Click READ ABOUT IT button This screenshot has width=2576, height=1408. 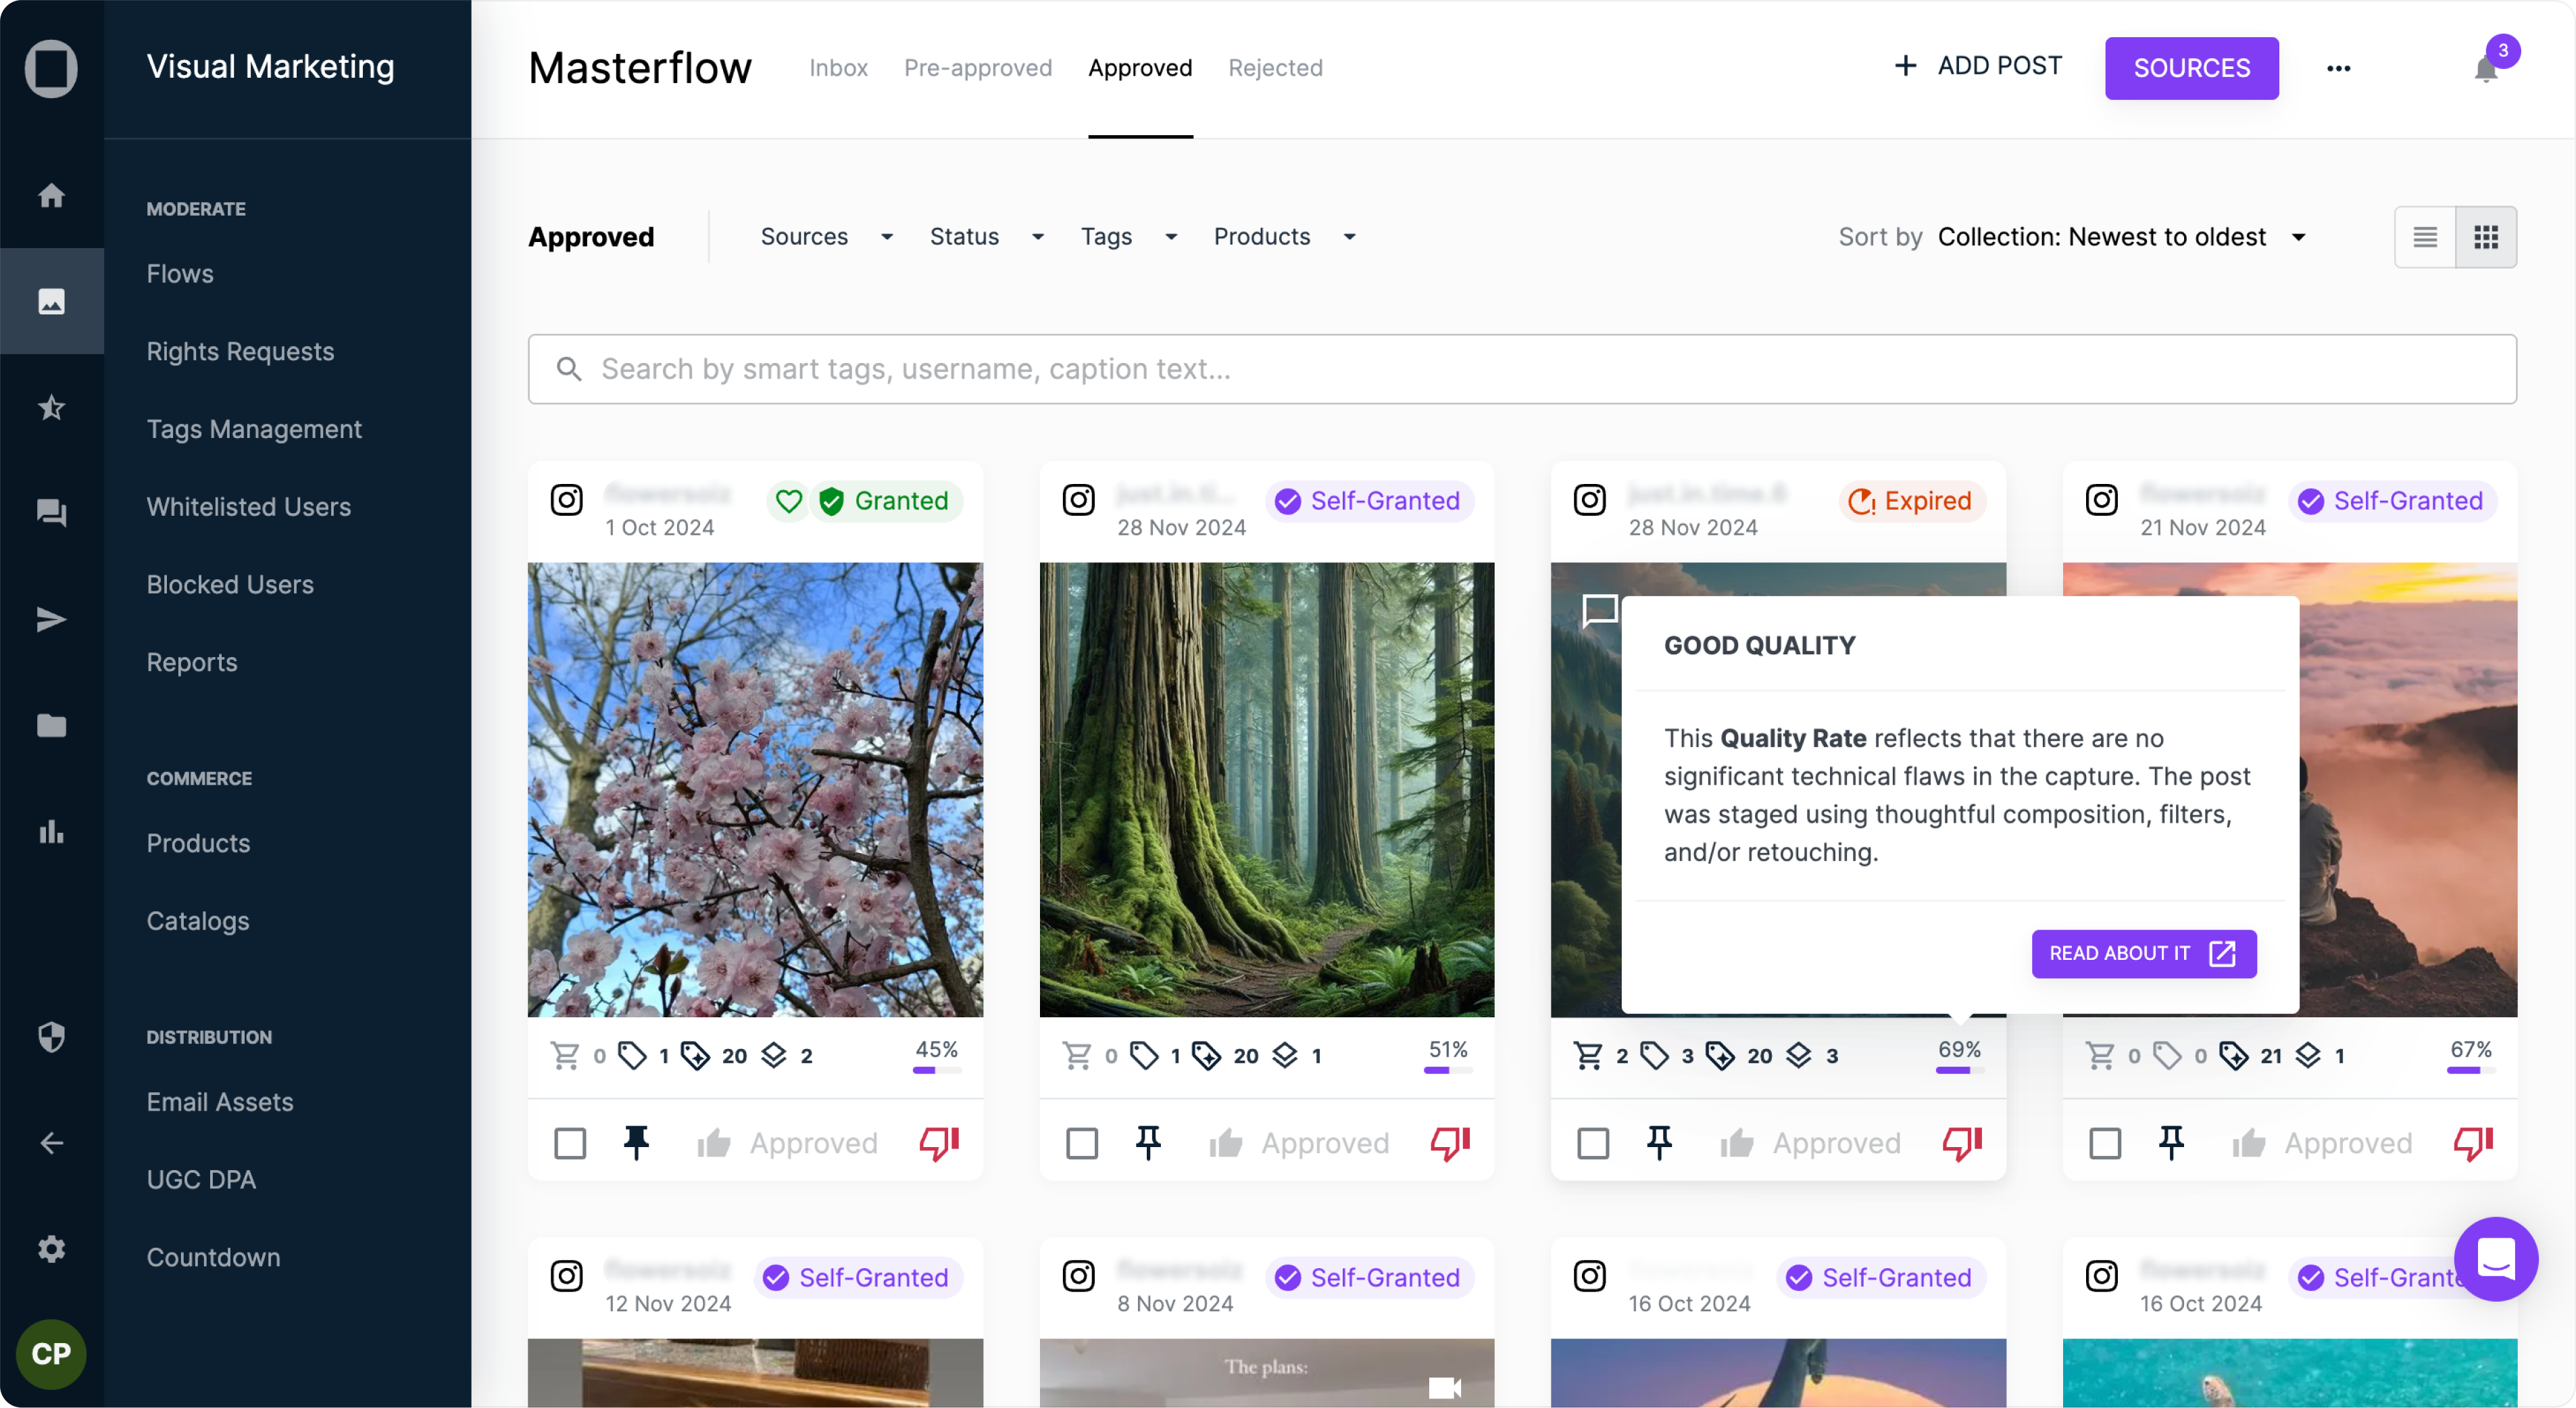point(2143,953)
